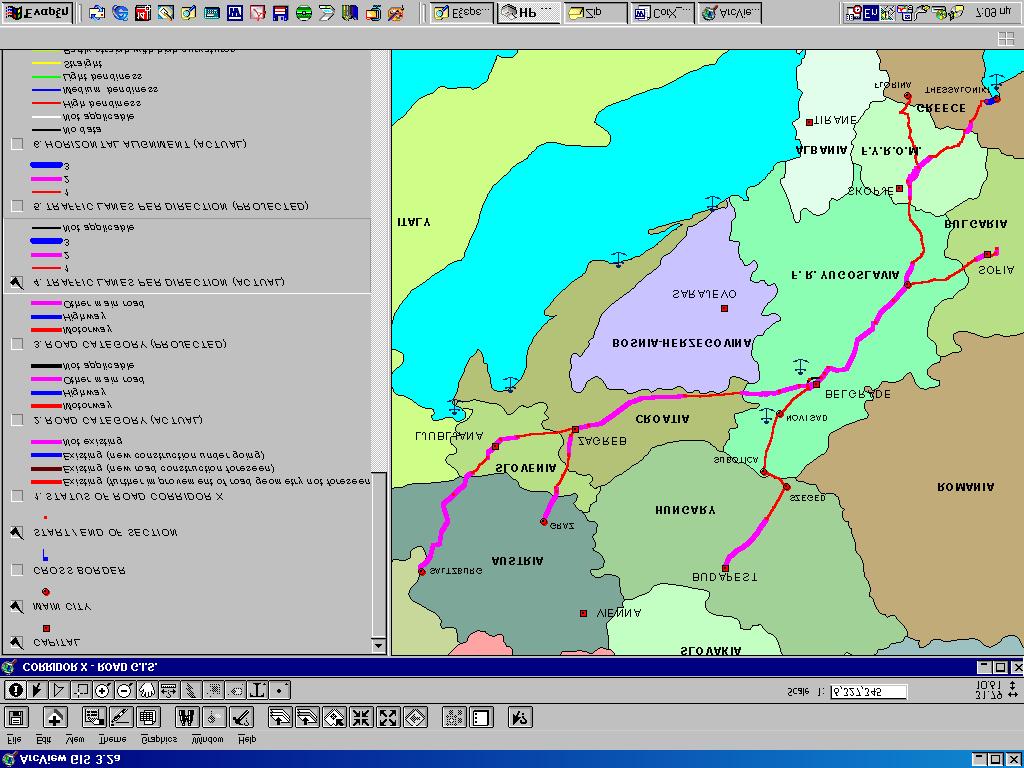Turn on Road Category (Actual) theme checkbox
Viewport: 1024px width, 768px height.
coord(18,421)
